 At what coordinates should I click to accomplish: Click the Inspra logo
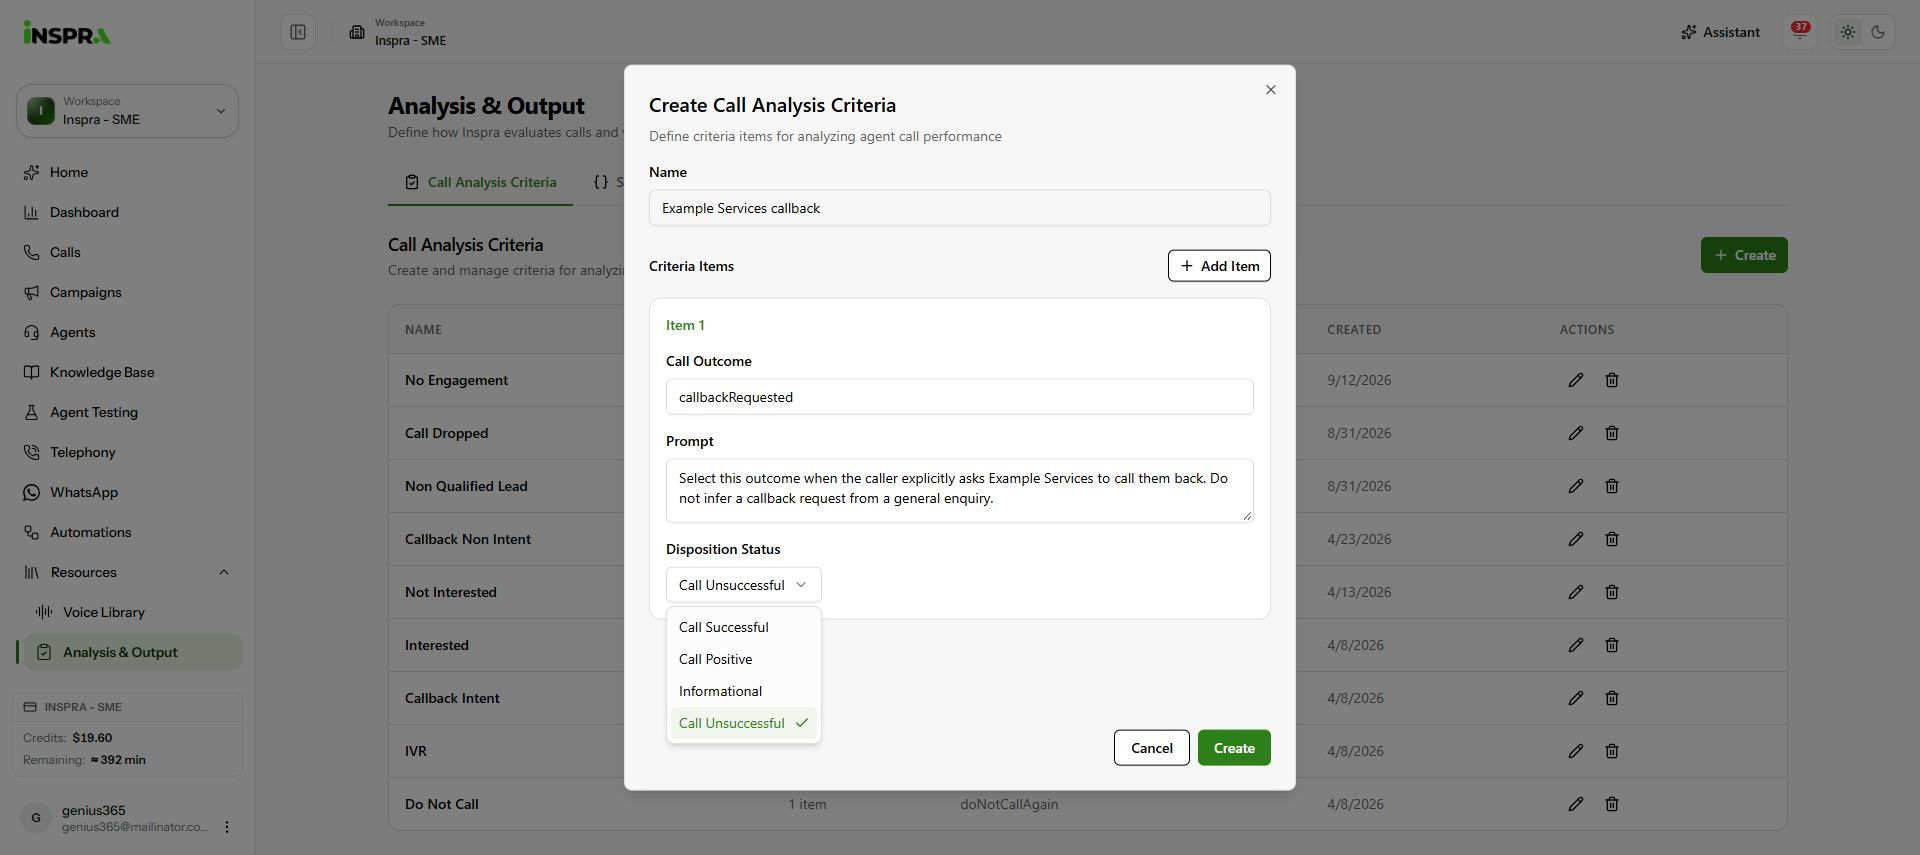tap(67, 34)
